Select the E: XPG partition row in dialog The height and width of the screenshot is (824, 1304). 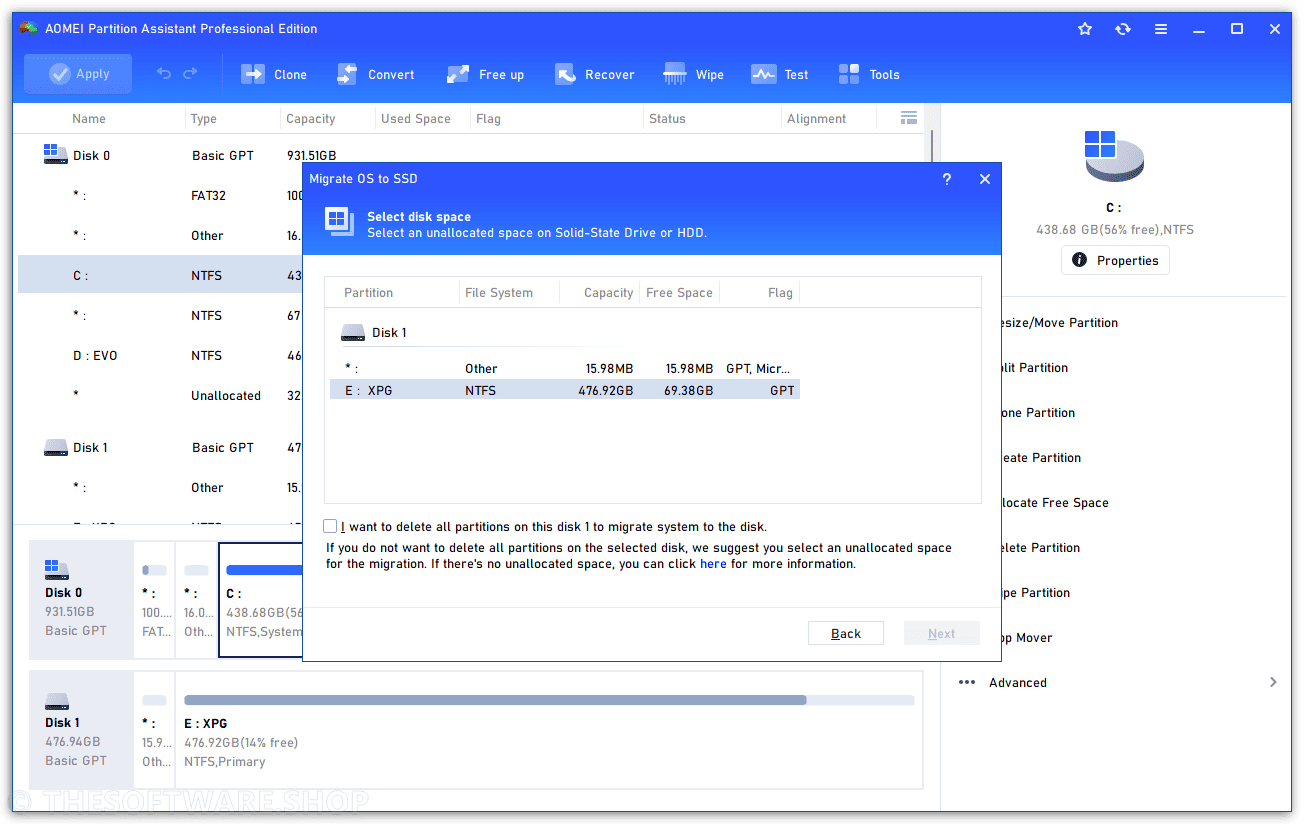565,390
